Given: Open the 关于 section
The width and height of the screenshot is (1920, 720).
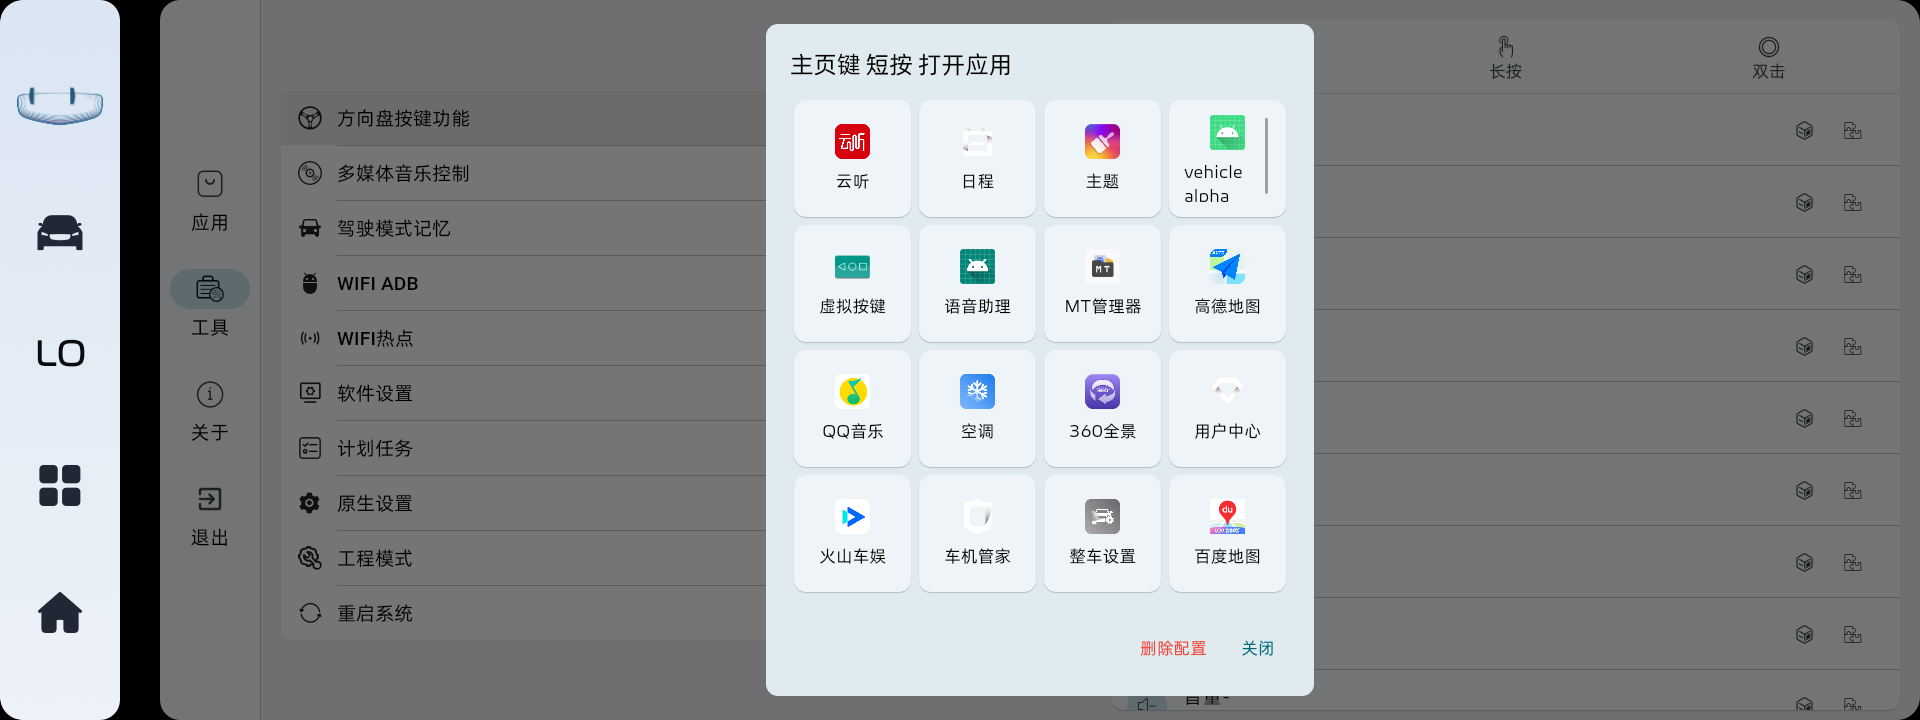Looking at the screenshot, I should click(x=210, y=410).
